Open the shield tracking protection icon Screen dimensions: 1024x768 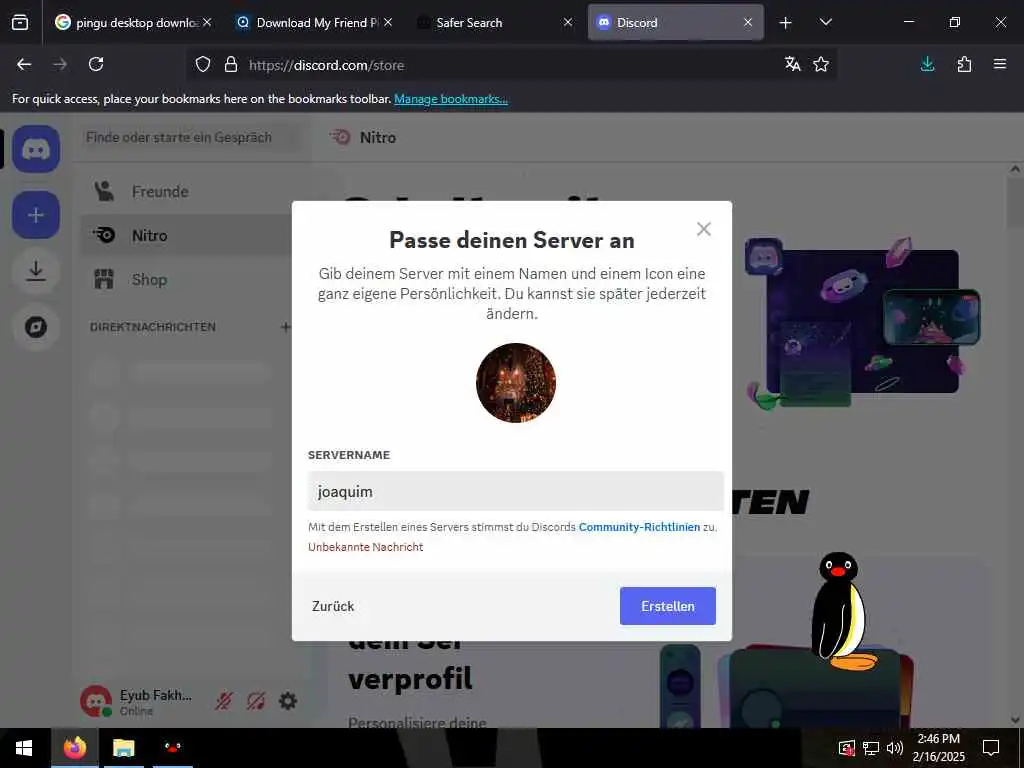tap(203, 64)
